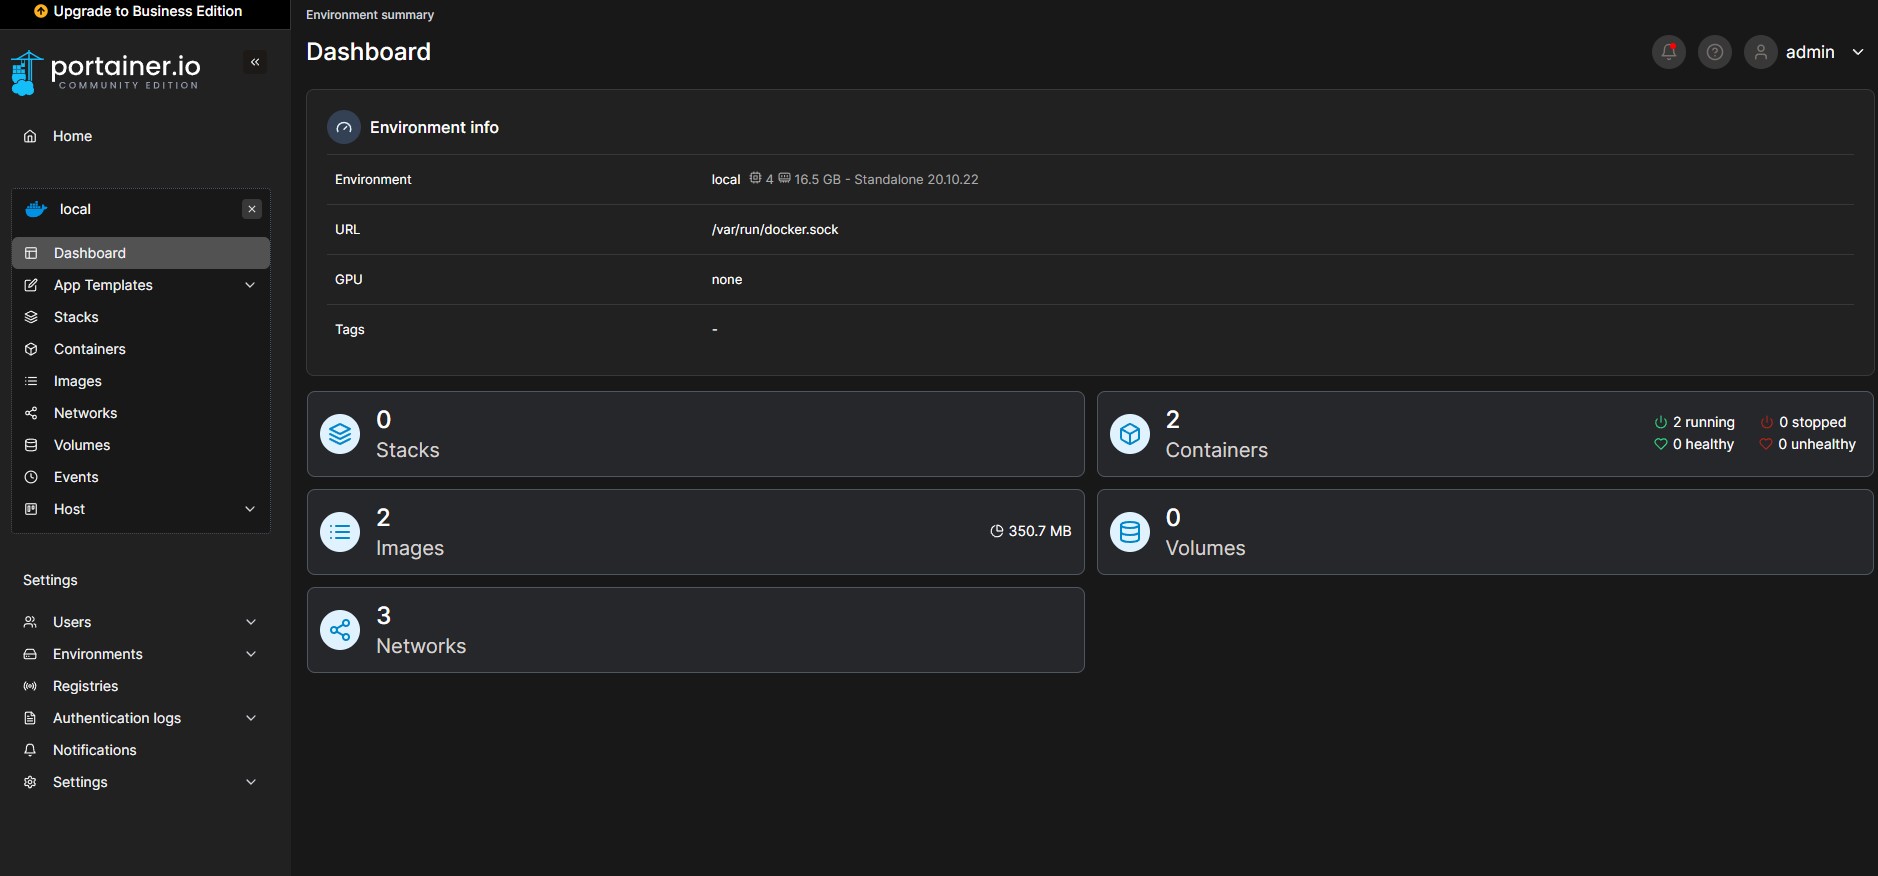Click Upgrade to Business Edition link
1878x876 pixels.
tap(138, 11)
